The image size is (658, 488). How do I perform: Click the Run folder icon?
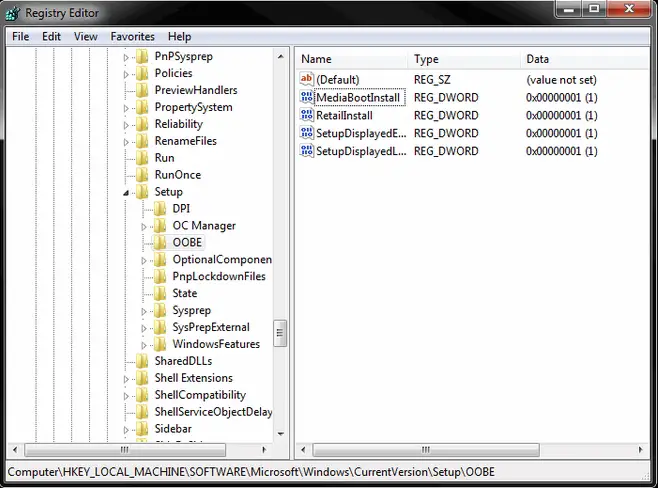pyautogui.click(x=143, y=158)
